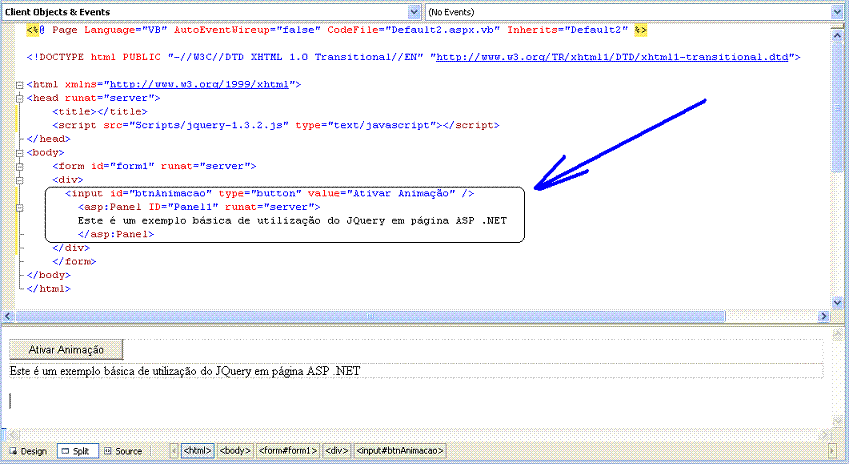This screenshot has width=849, height=464.
Task: Click the source pane horizontal scroll left arrow
Action: pos(8,316)
